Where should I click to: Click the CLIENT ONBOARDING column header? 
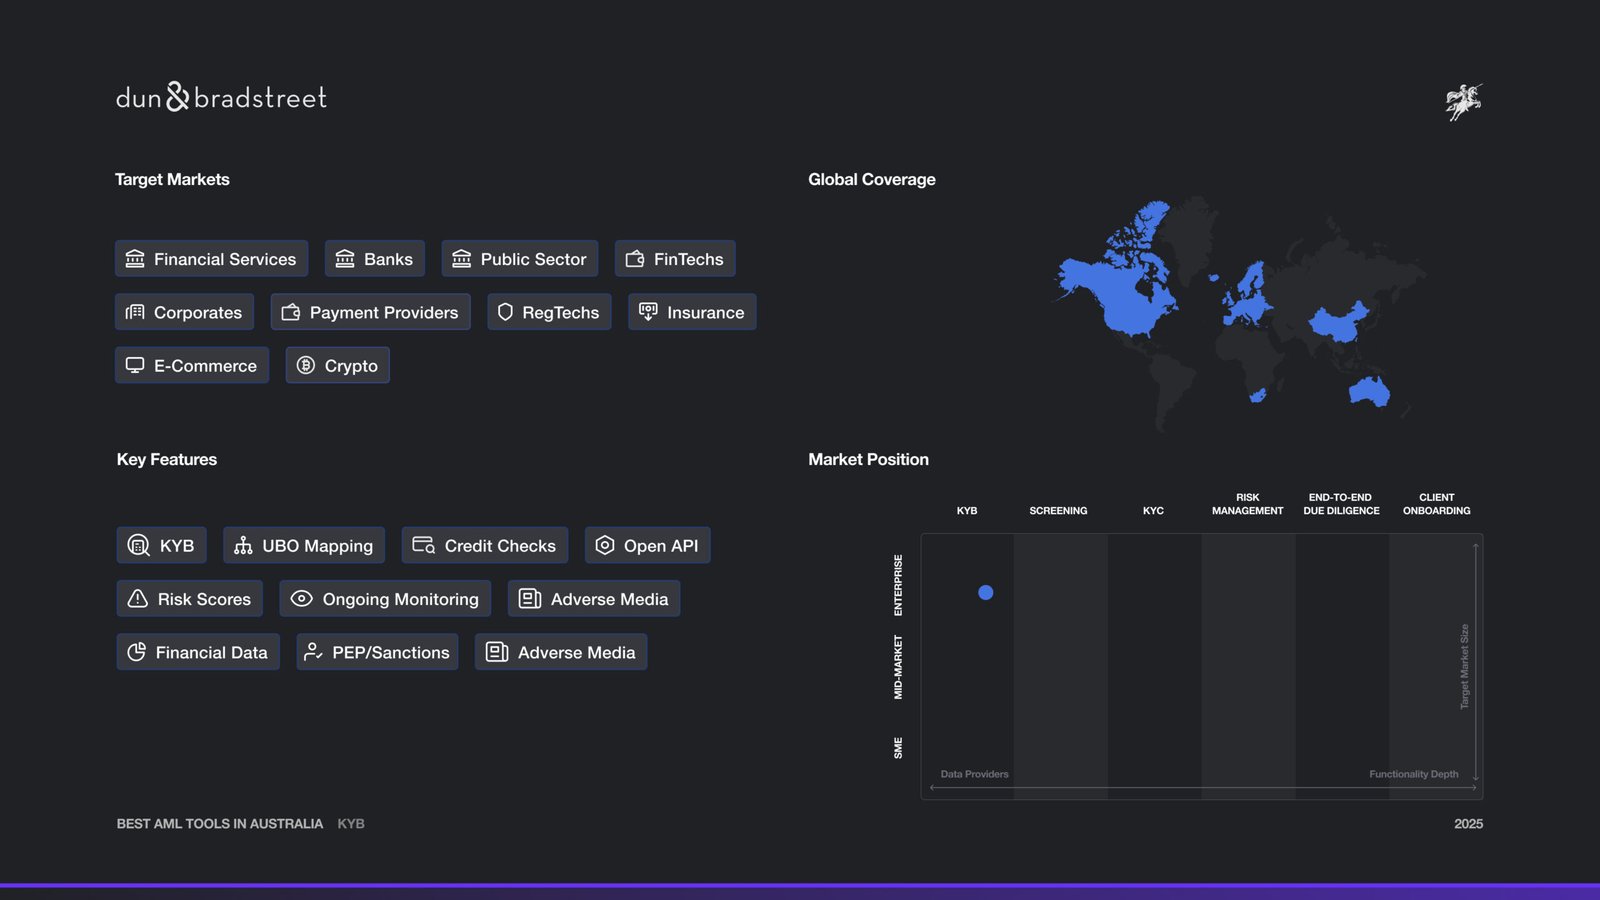click(1436, 504)
